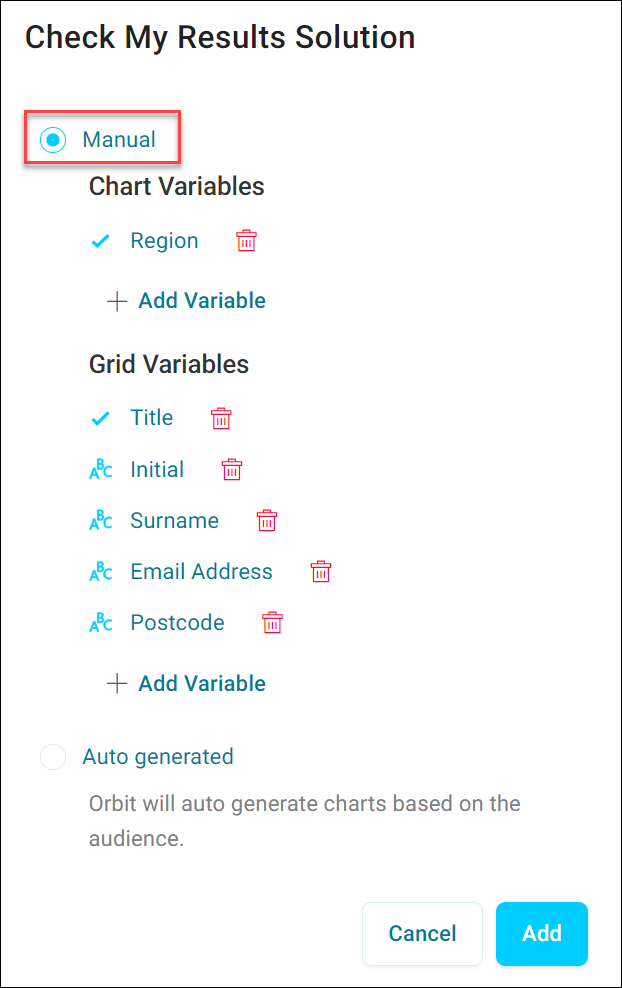
Task: Select the Email Address variable label
Action: 202,572
